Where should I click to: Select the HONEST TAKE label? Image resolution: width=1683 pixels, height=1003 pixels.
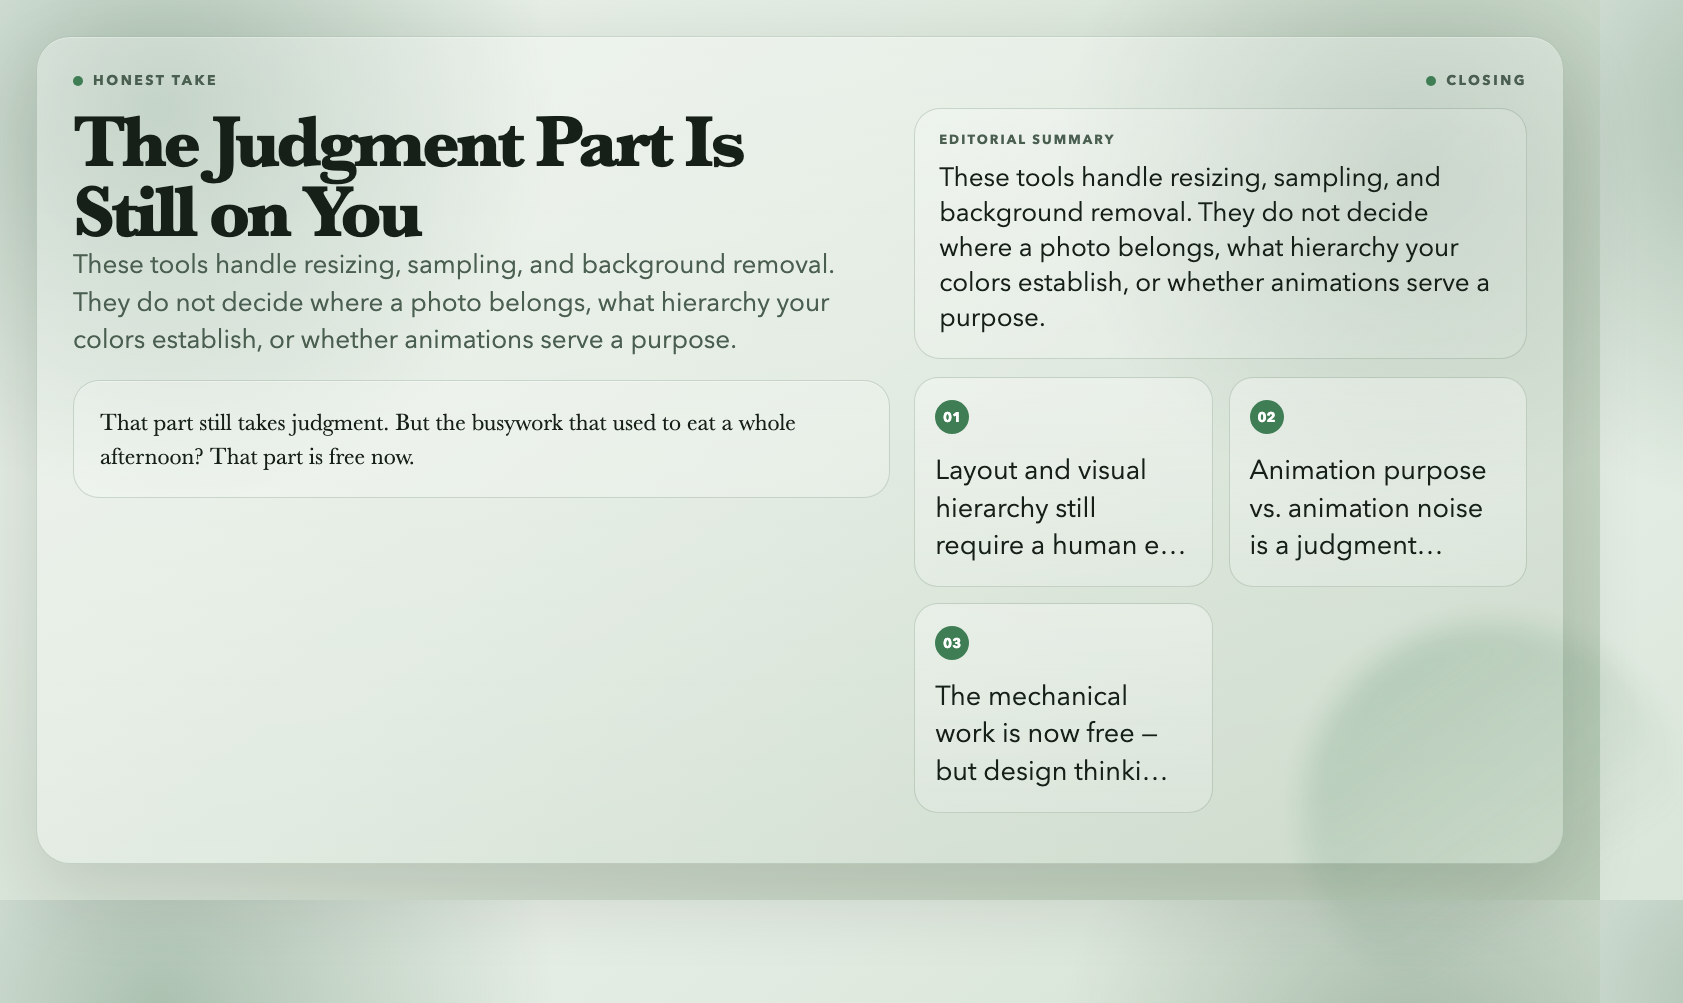(x=155, y=81)
